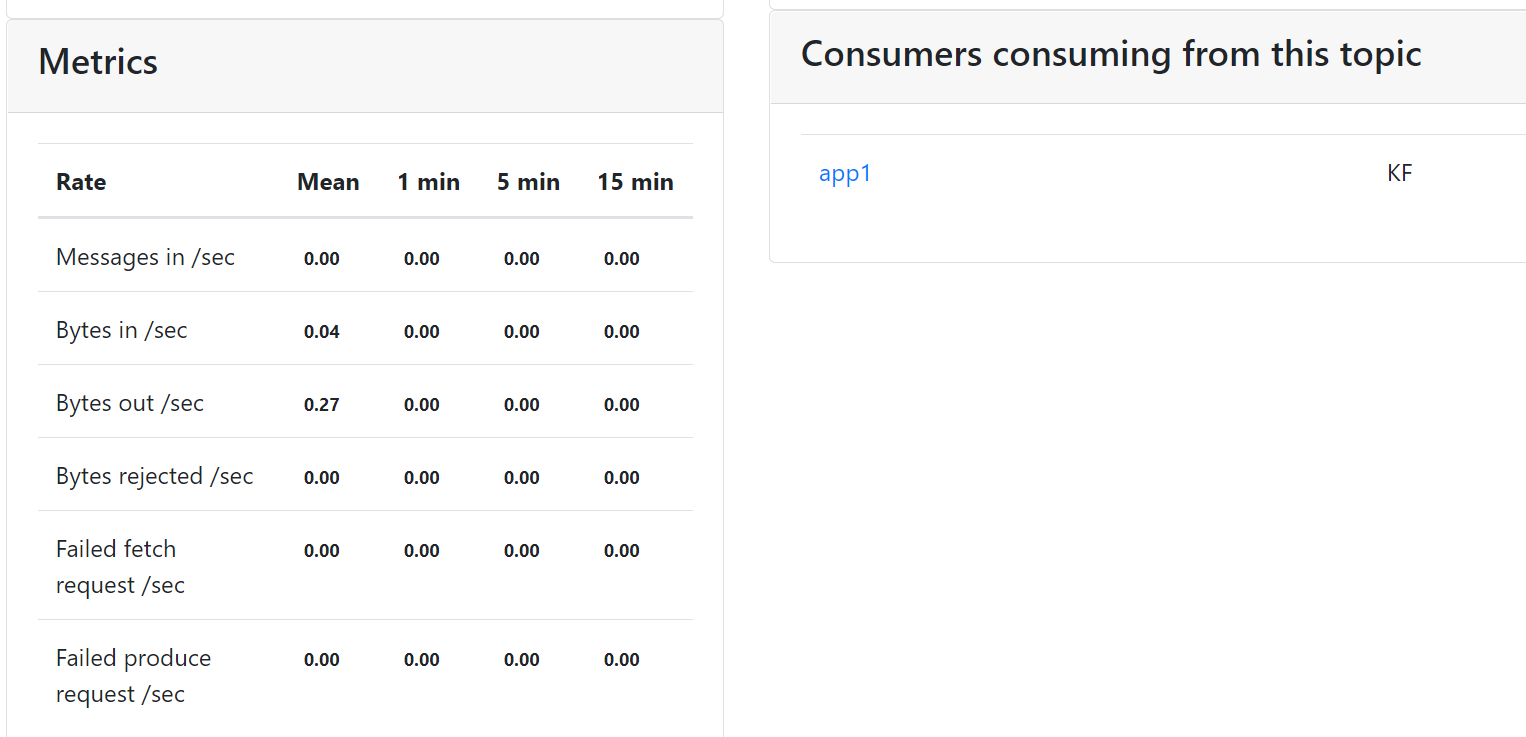Select Bytes rejected 5 min value

click(x=522, y=478)
